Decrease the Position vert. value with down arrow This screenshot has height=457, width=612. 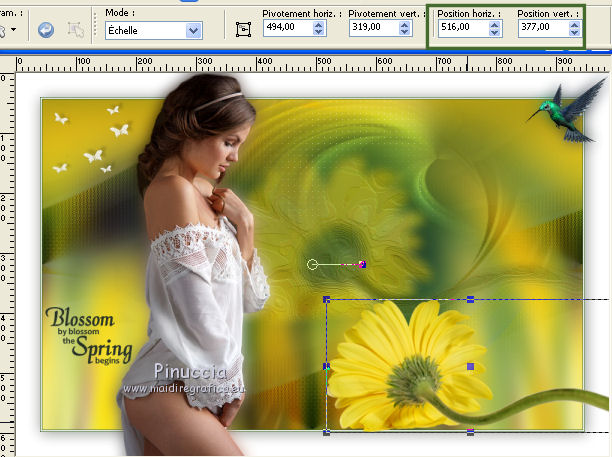575,32
